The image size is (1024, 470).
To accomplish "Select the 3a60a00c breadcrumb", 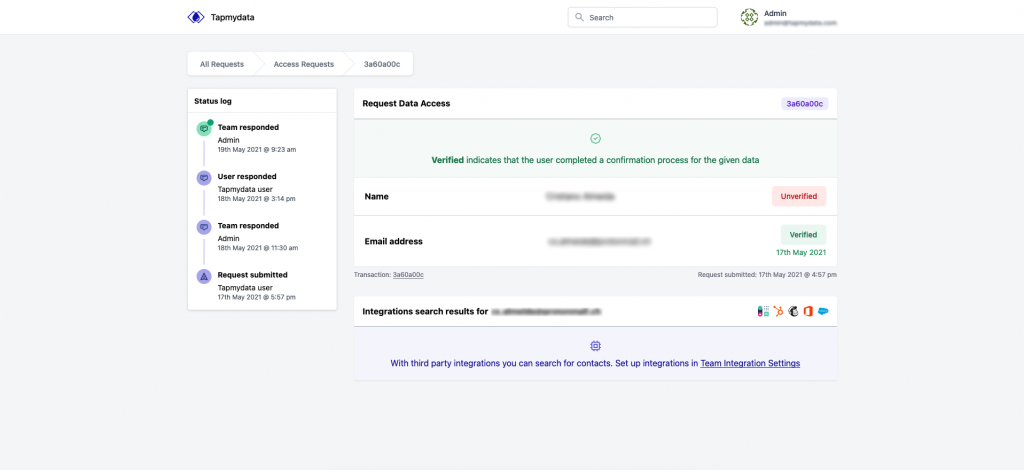I will point(382,64).
